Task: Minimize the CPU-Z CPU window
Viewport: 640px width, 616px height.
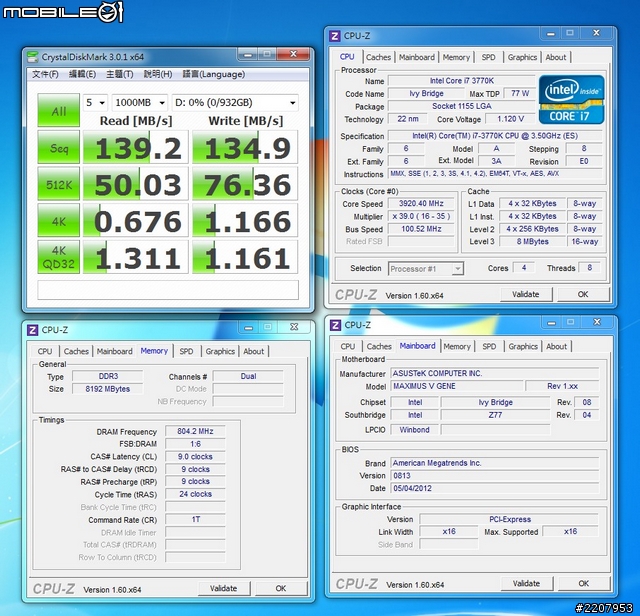Action: coord(551,33)
